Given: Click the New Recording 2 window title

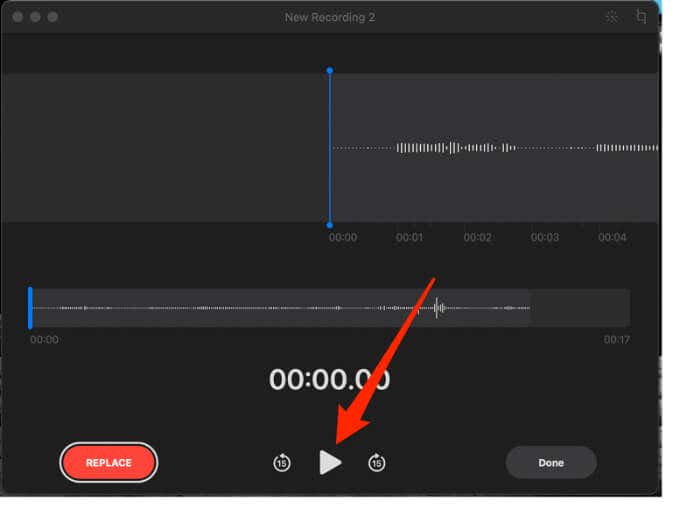Looking at the screenshot, I should 329,17.
